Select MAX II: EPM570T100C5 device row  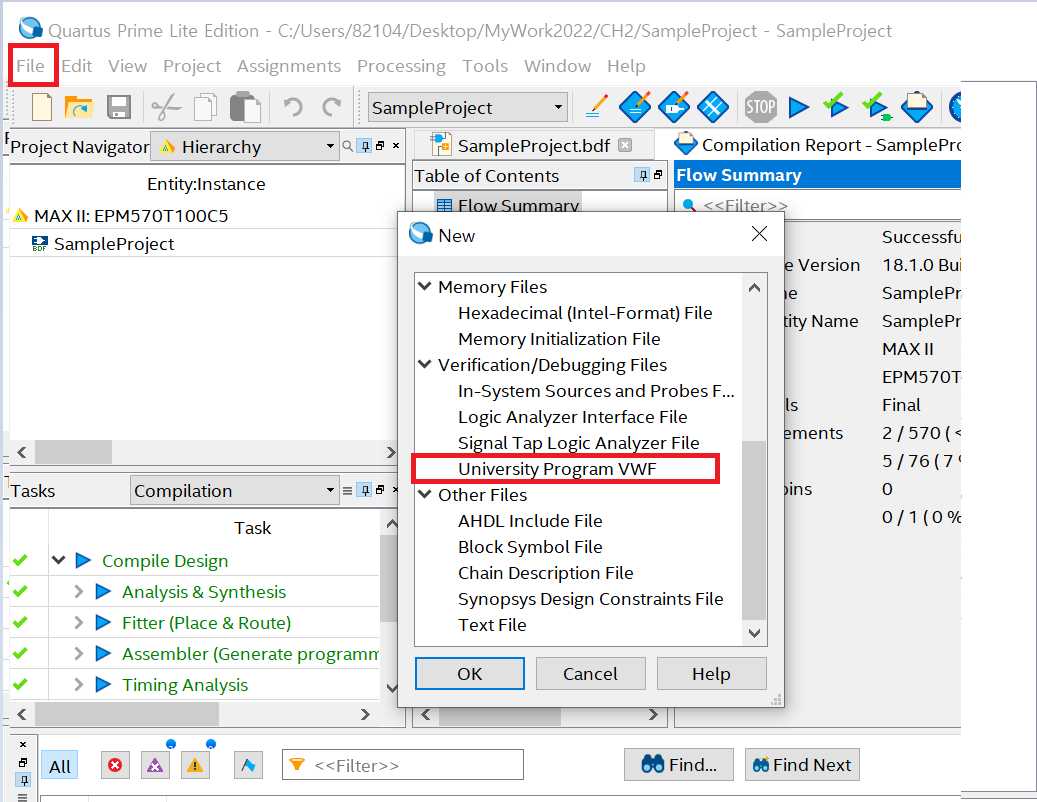pos(131,216)
